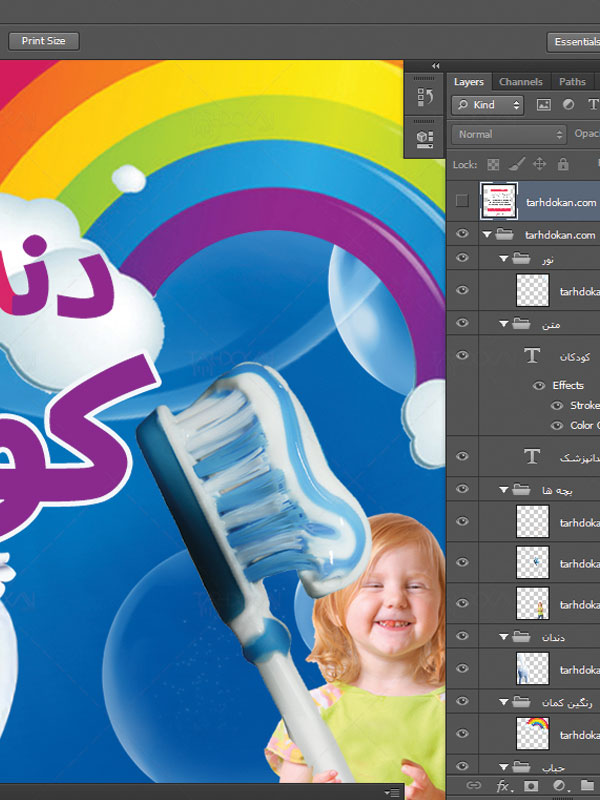Lock transparent pixels icon
The height and width of the screenshot is (800, 600).
click(x=493, y=164)
